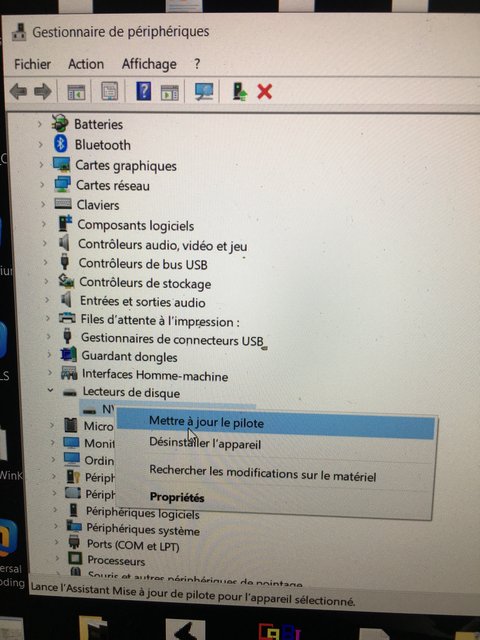The image size is (480, 640).
Task: Click the Contrôleurs de stockage icon
Action: click(67, 281)
